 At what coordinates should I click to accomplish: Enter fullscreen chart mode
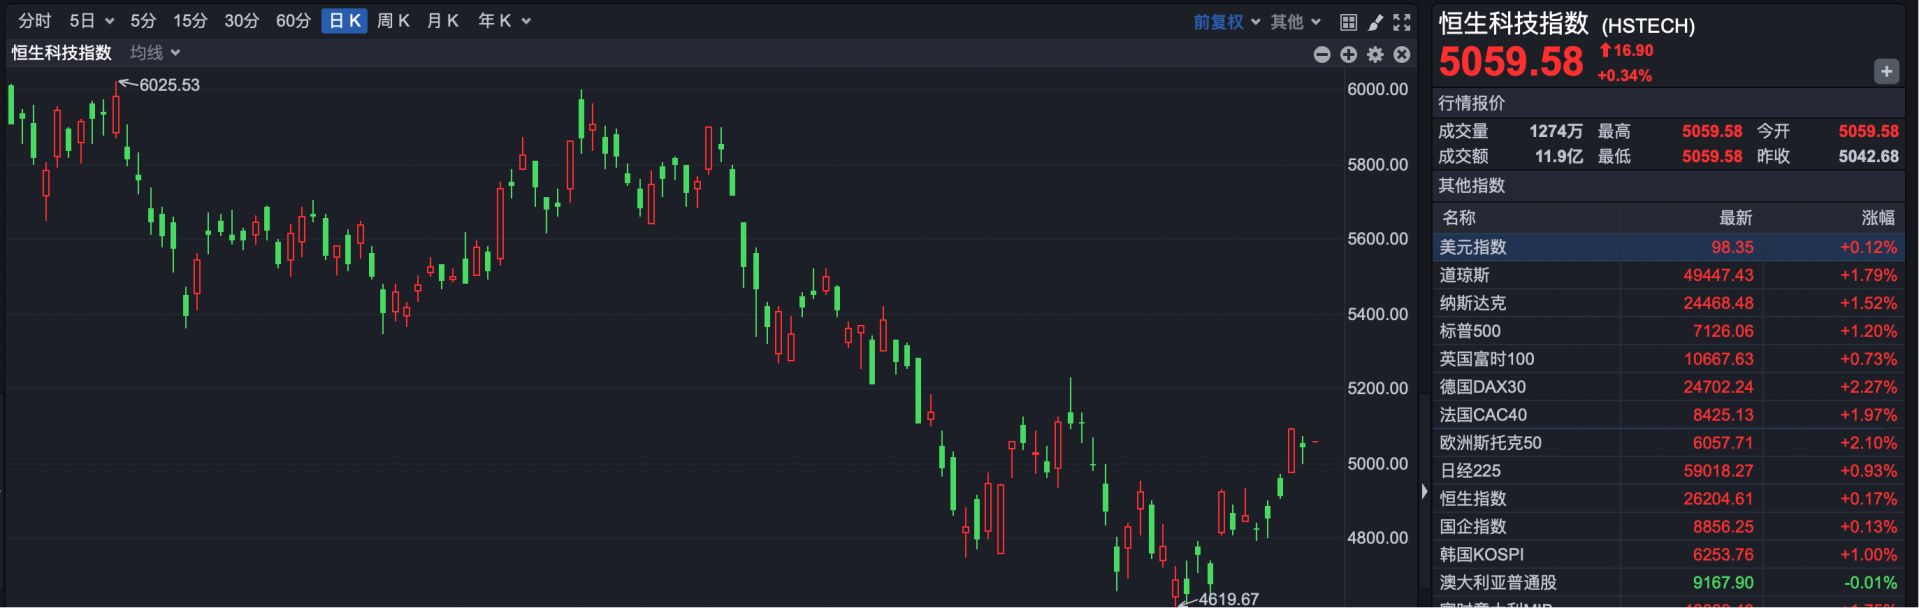1402,22
